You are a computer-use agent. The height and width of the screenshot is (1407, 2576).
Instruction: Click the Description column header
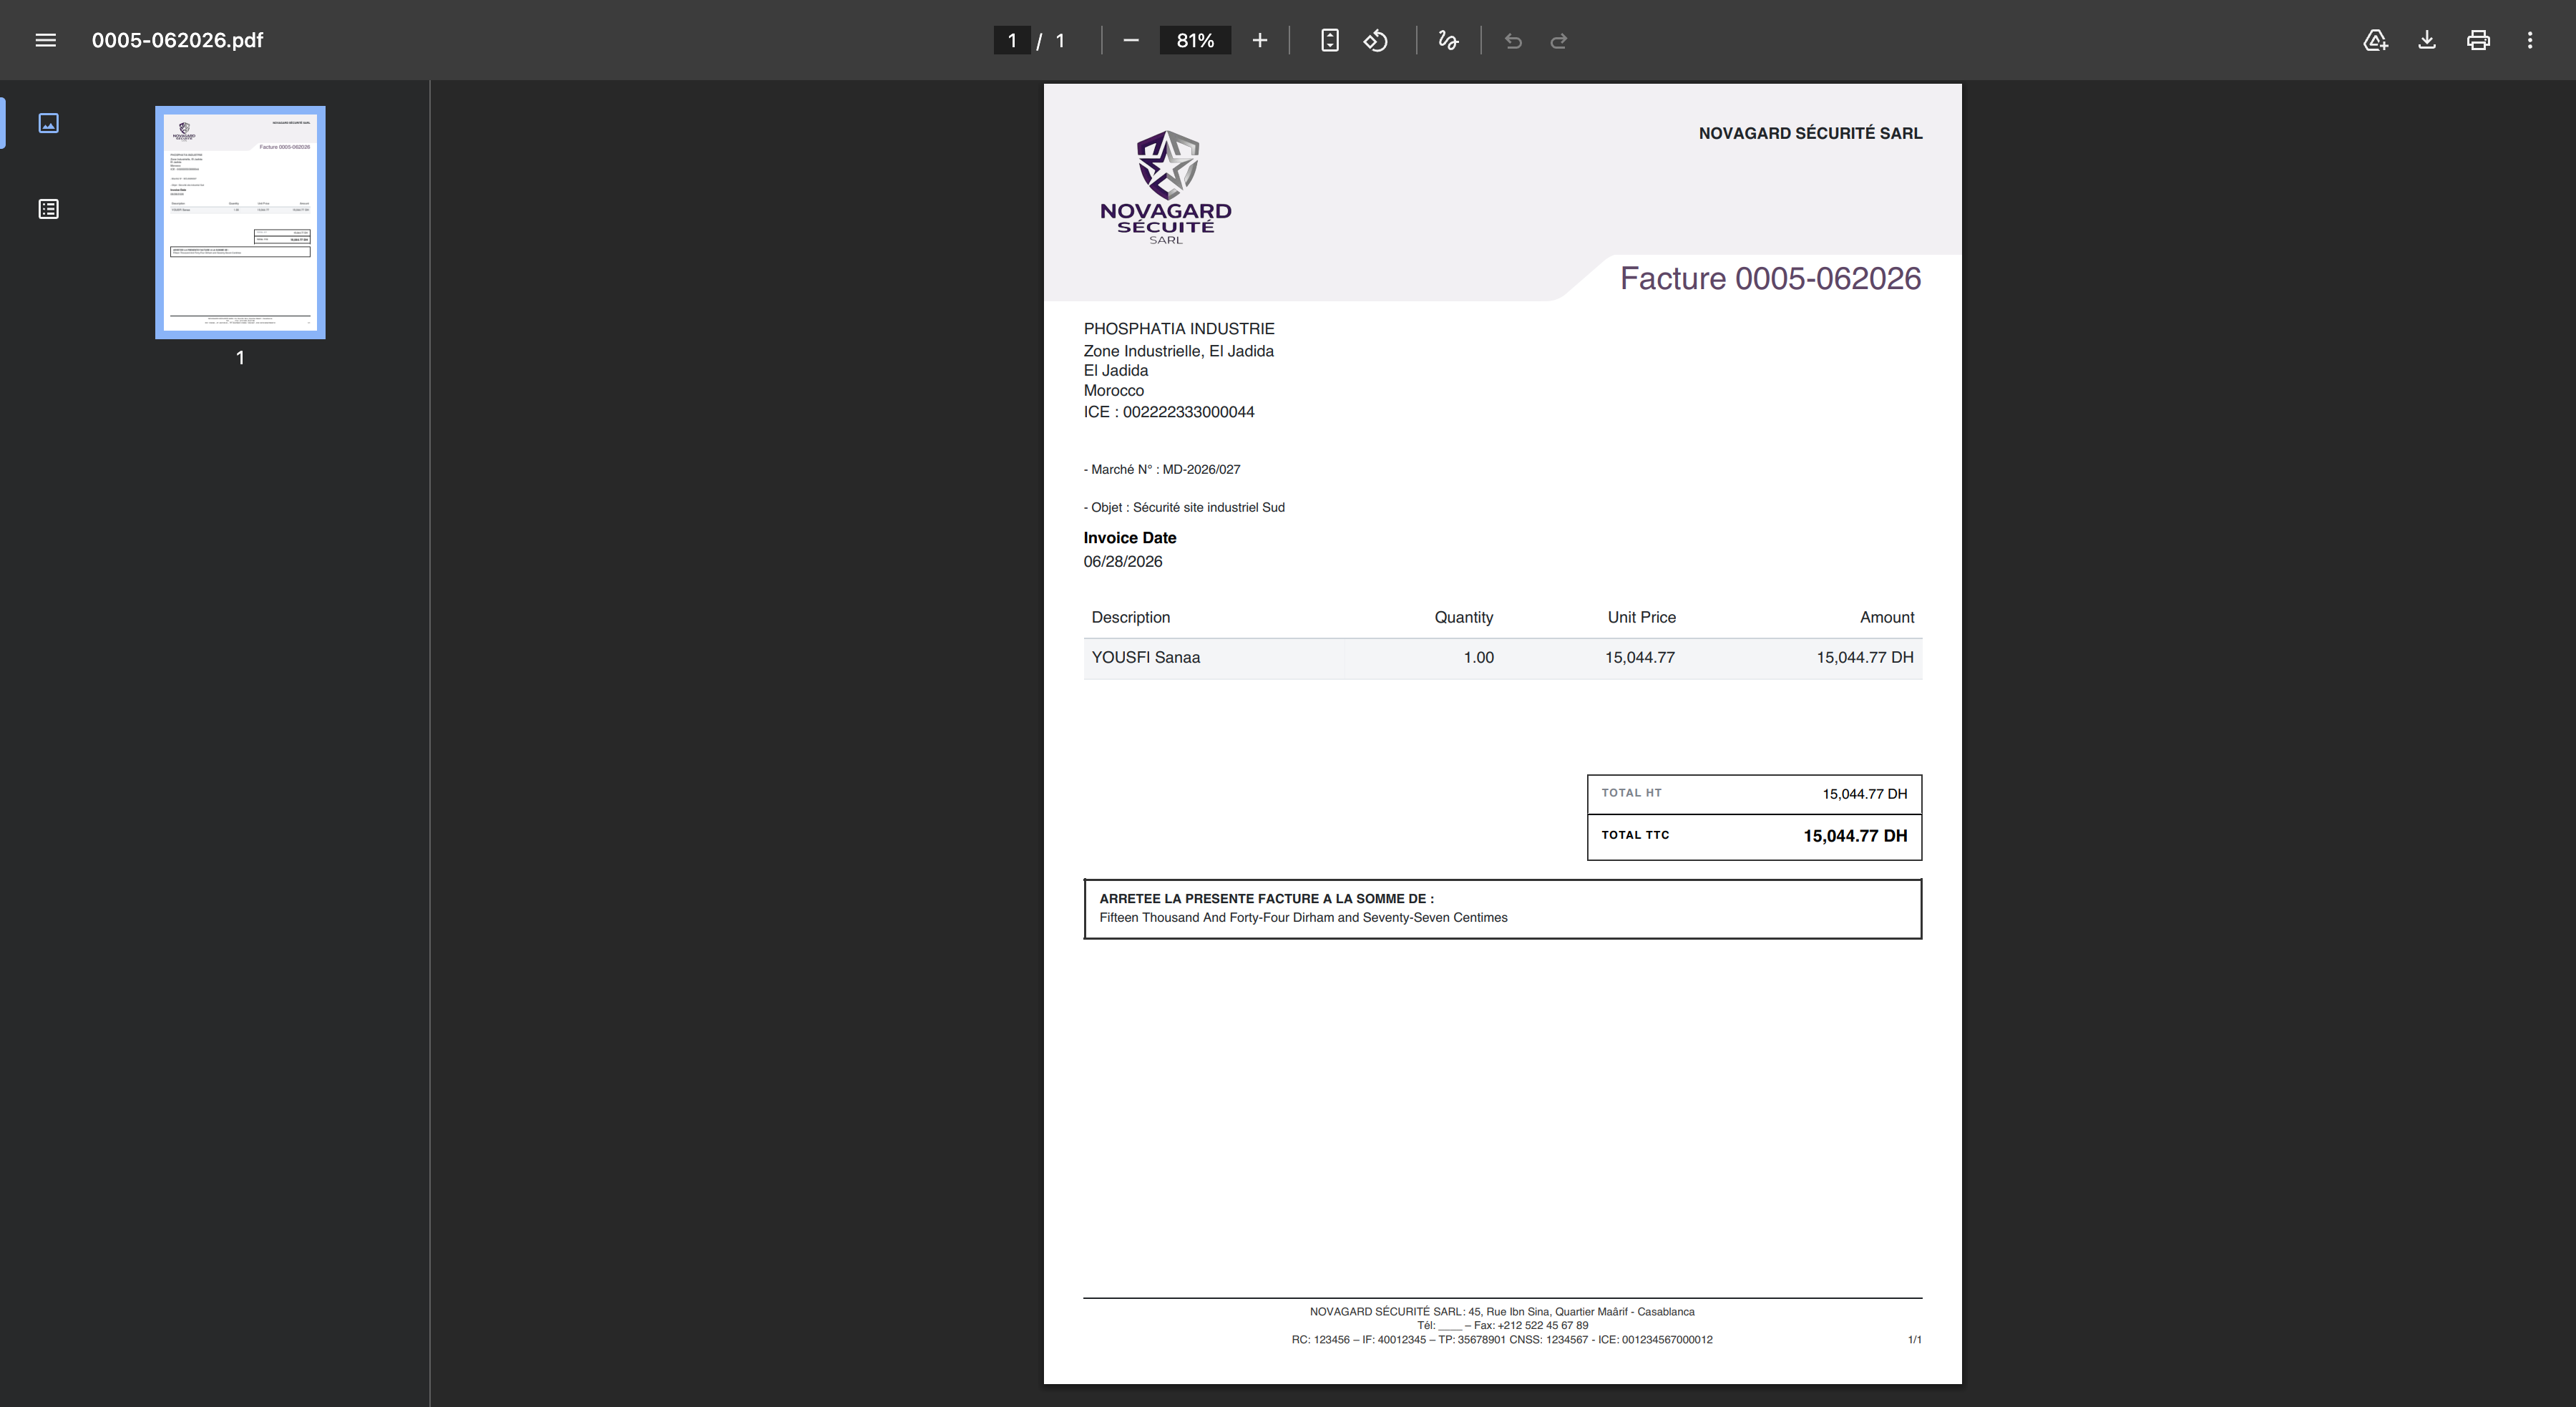point(1131,617)
